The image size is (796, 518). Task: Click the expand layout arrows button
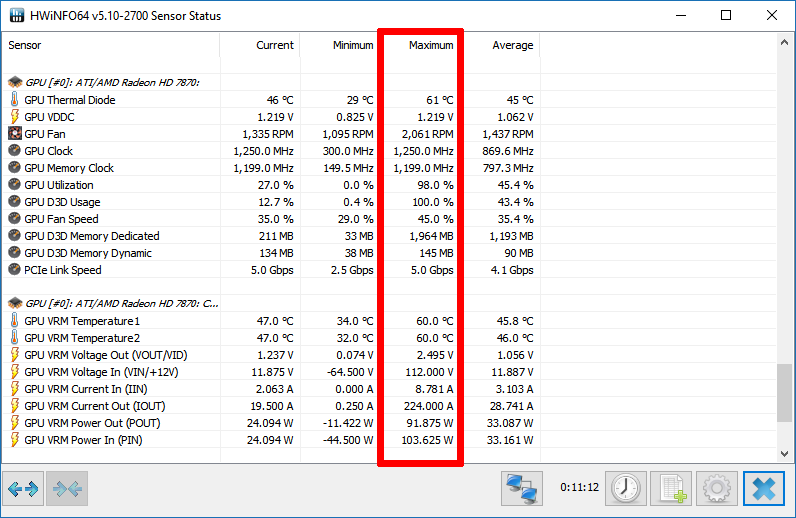[23, 489]
